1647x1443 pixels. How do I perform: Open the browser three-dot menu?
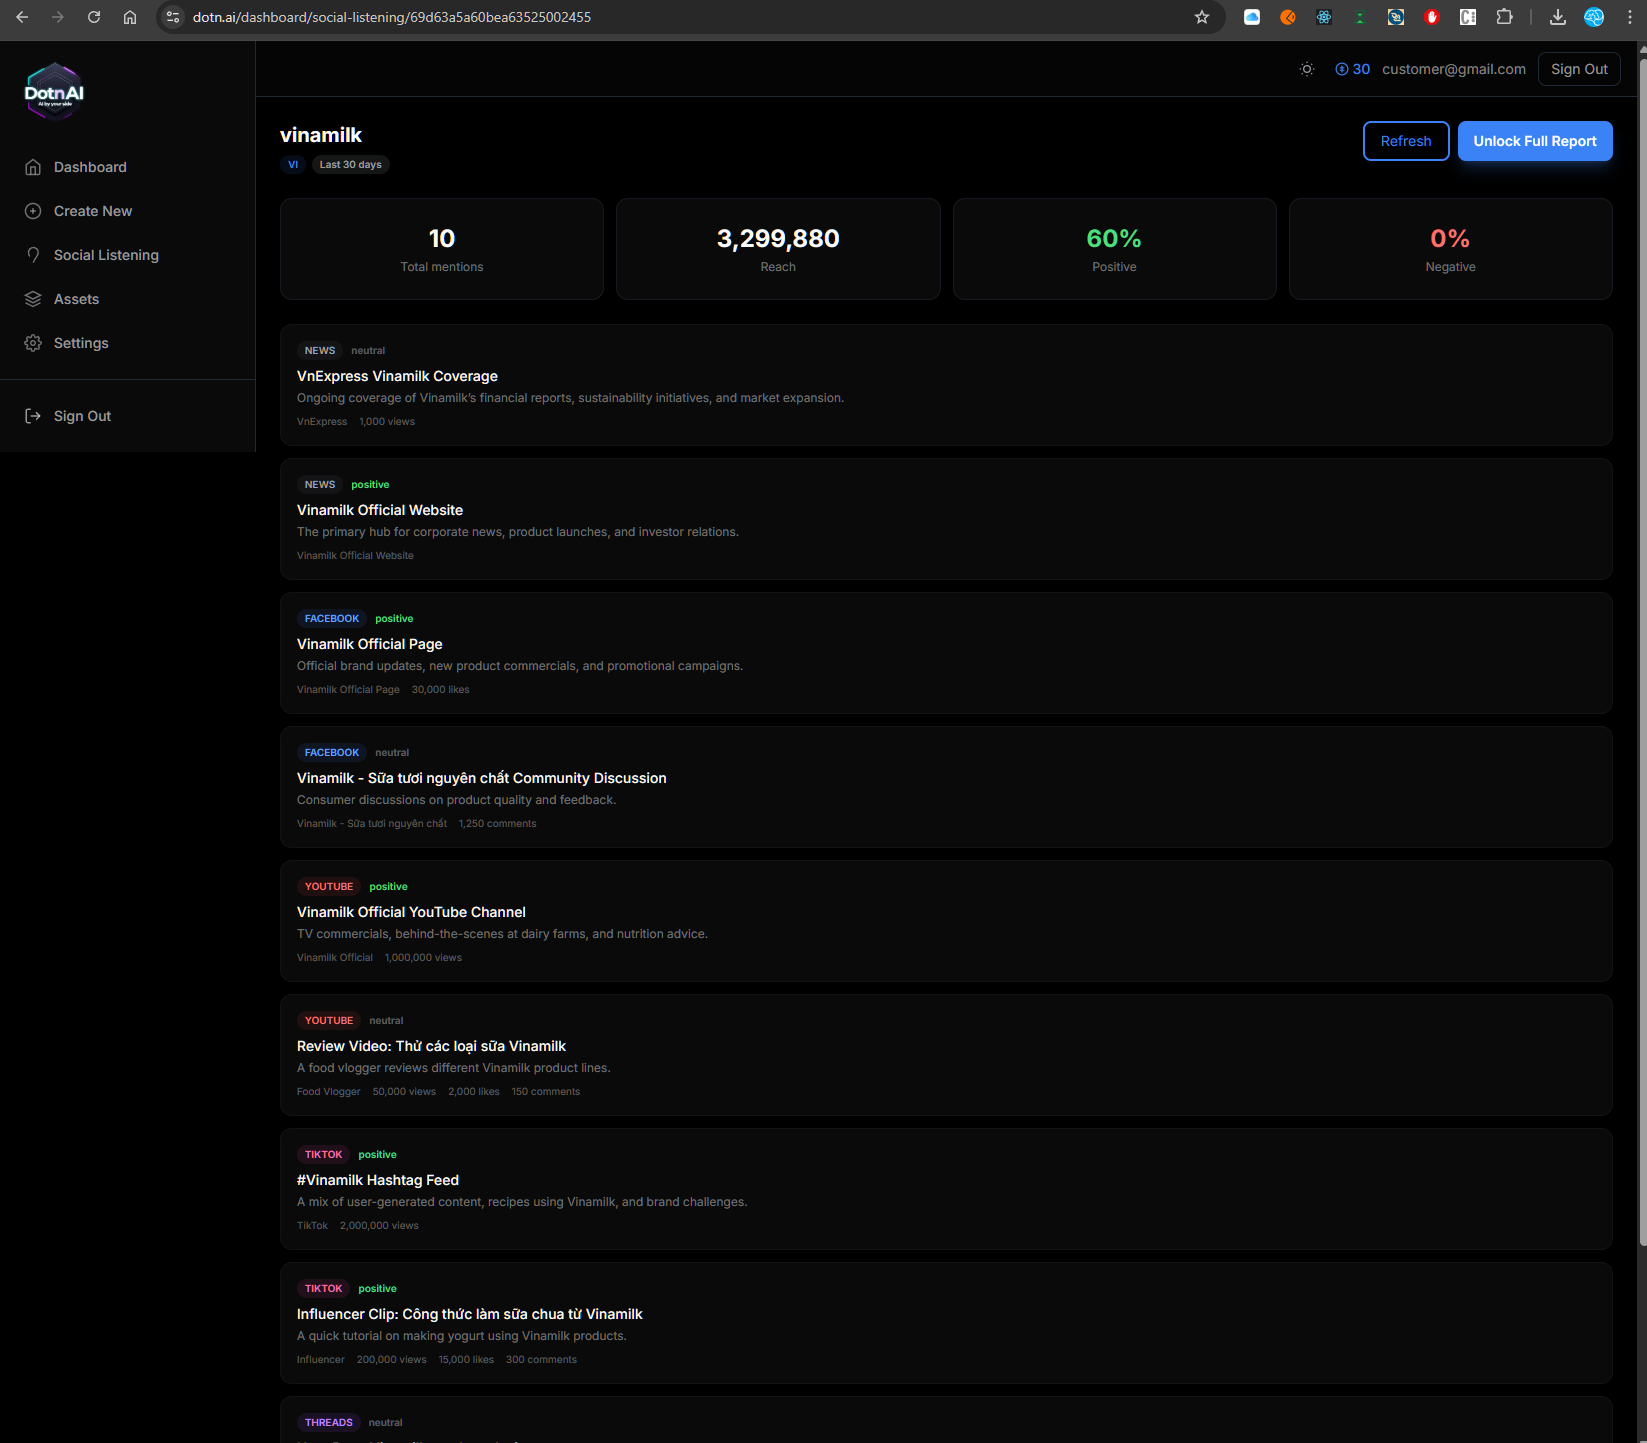[x=1630, y=17]
